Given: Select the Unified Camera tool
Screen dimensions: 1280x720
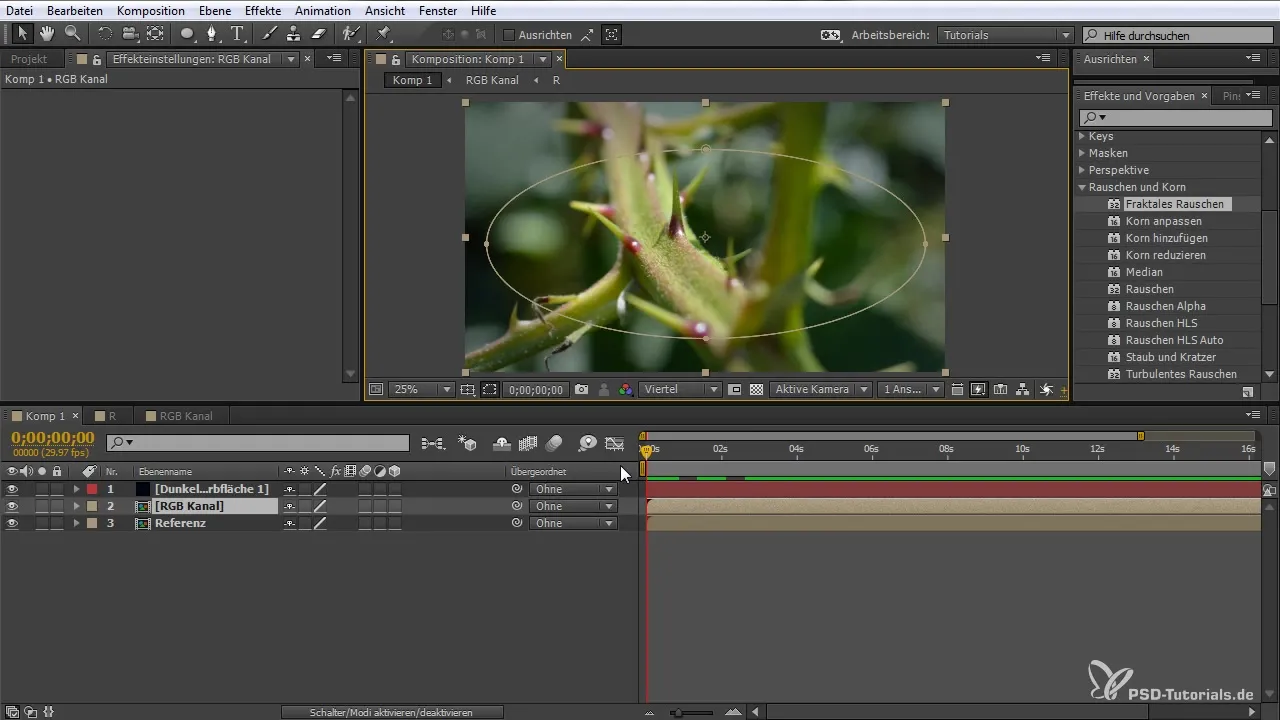Looking at the screenshot, I should point(130,34).
